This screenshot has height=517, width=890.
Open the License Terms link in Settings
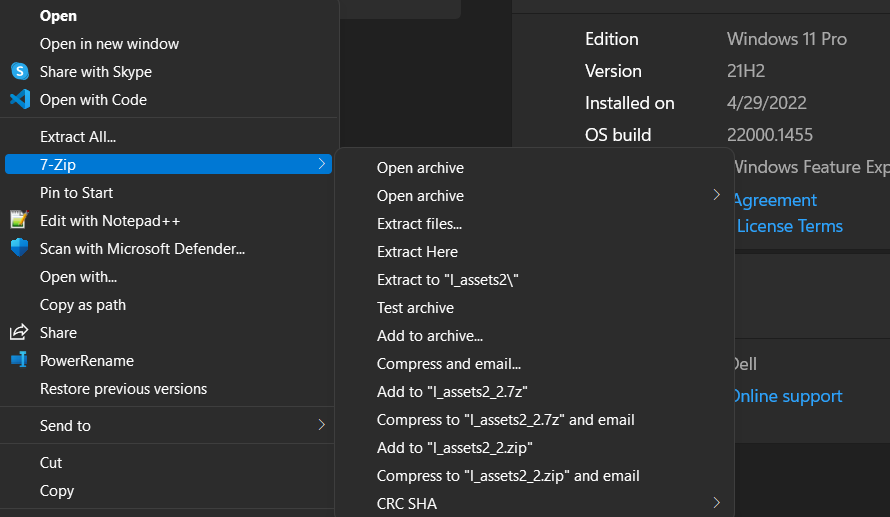pos(790,226)
